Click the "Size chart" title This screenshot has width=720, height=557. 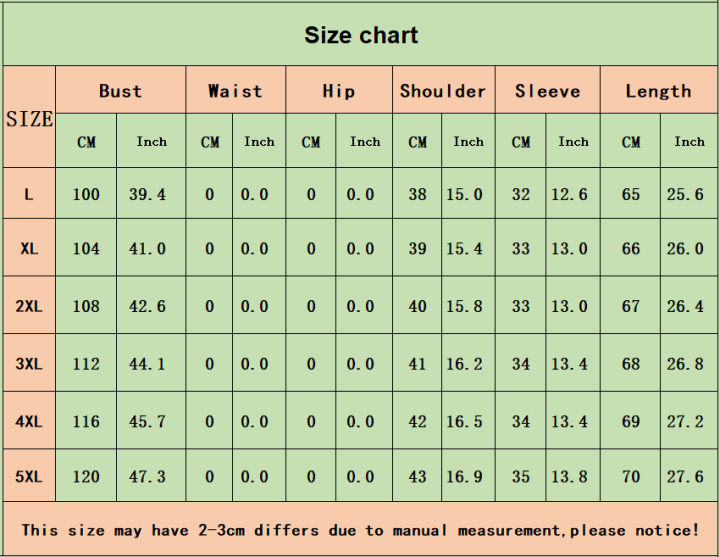point(361,35)
